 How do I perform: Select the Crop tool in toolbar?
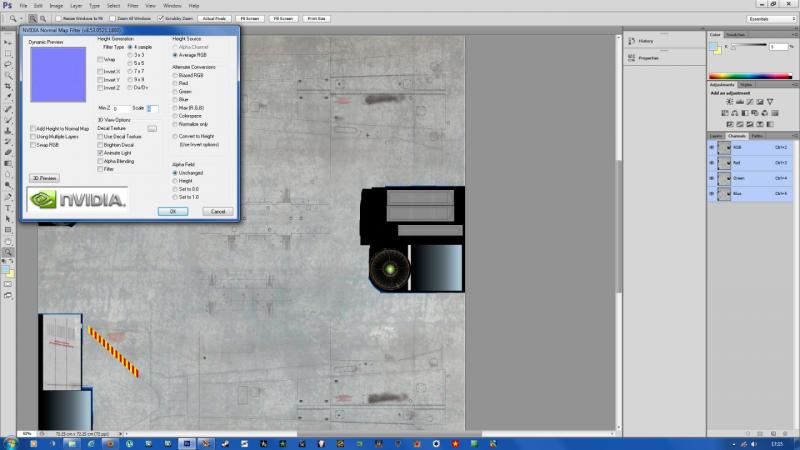[8, 86]
